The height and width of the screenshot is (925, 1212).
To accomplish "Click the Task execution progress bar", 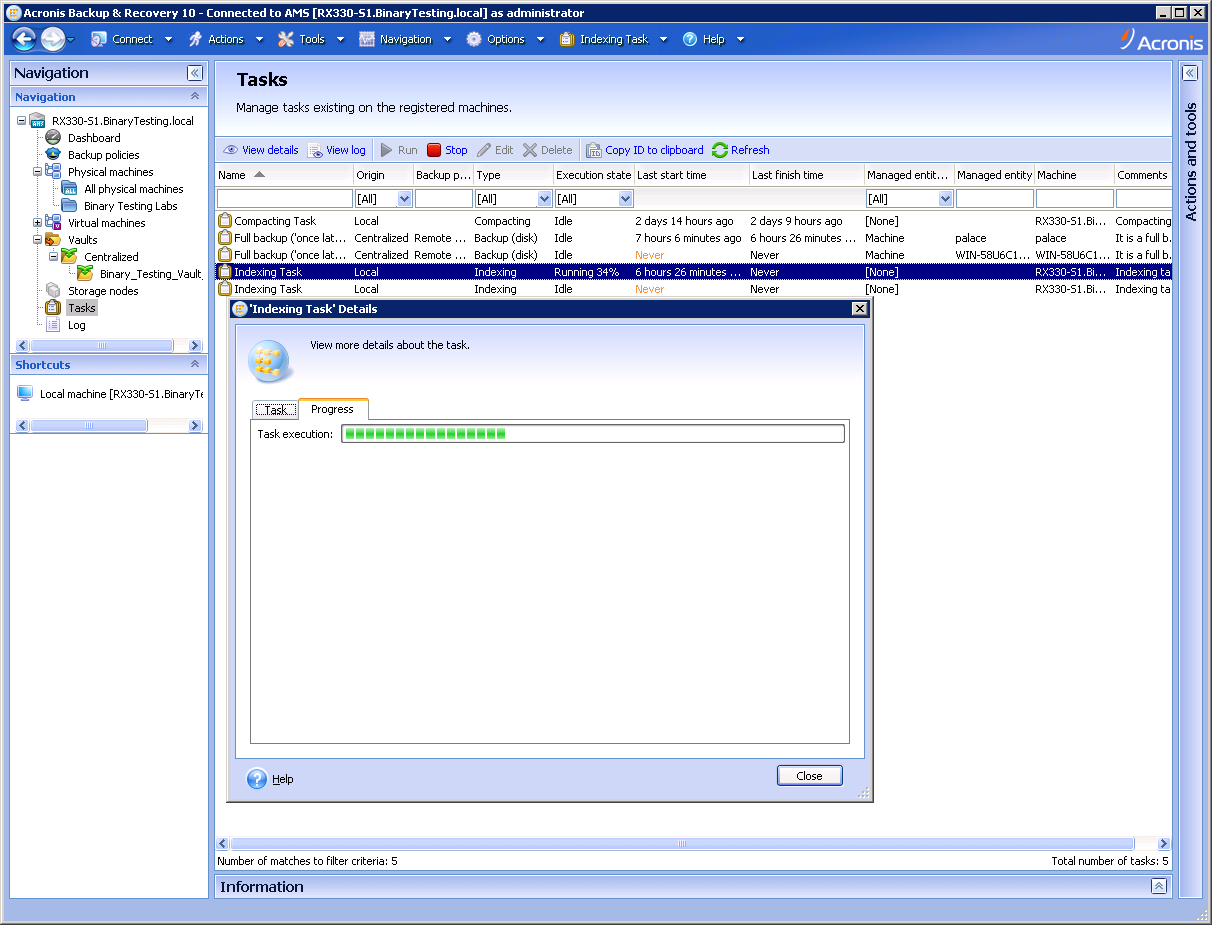I will (x=593, y=434).
